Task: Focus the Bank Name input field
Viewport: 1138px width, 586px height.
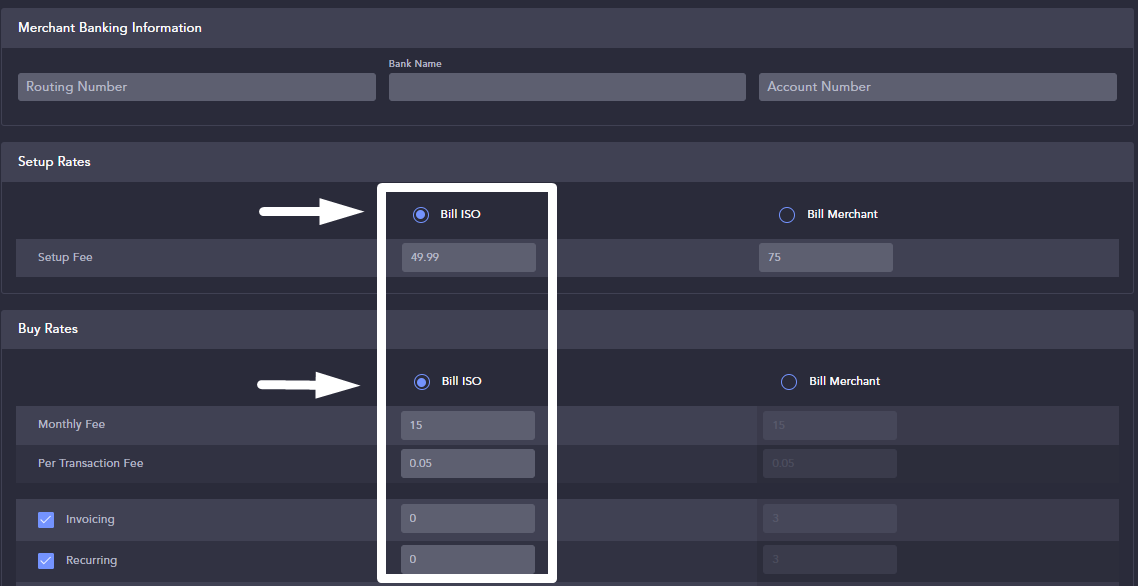Action: [568, 87]
